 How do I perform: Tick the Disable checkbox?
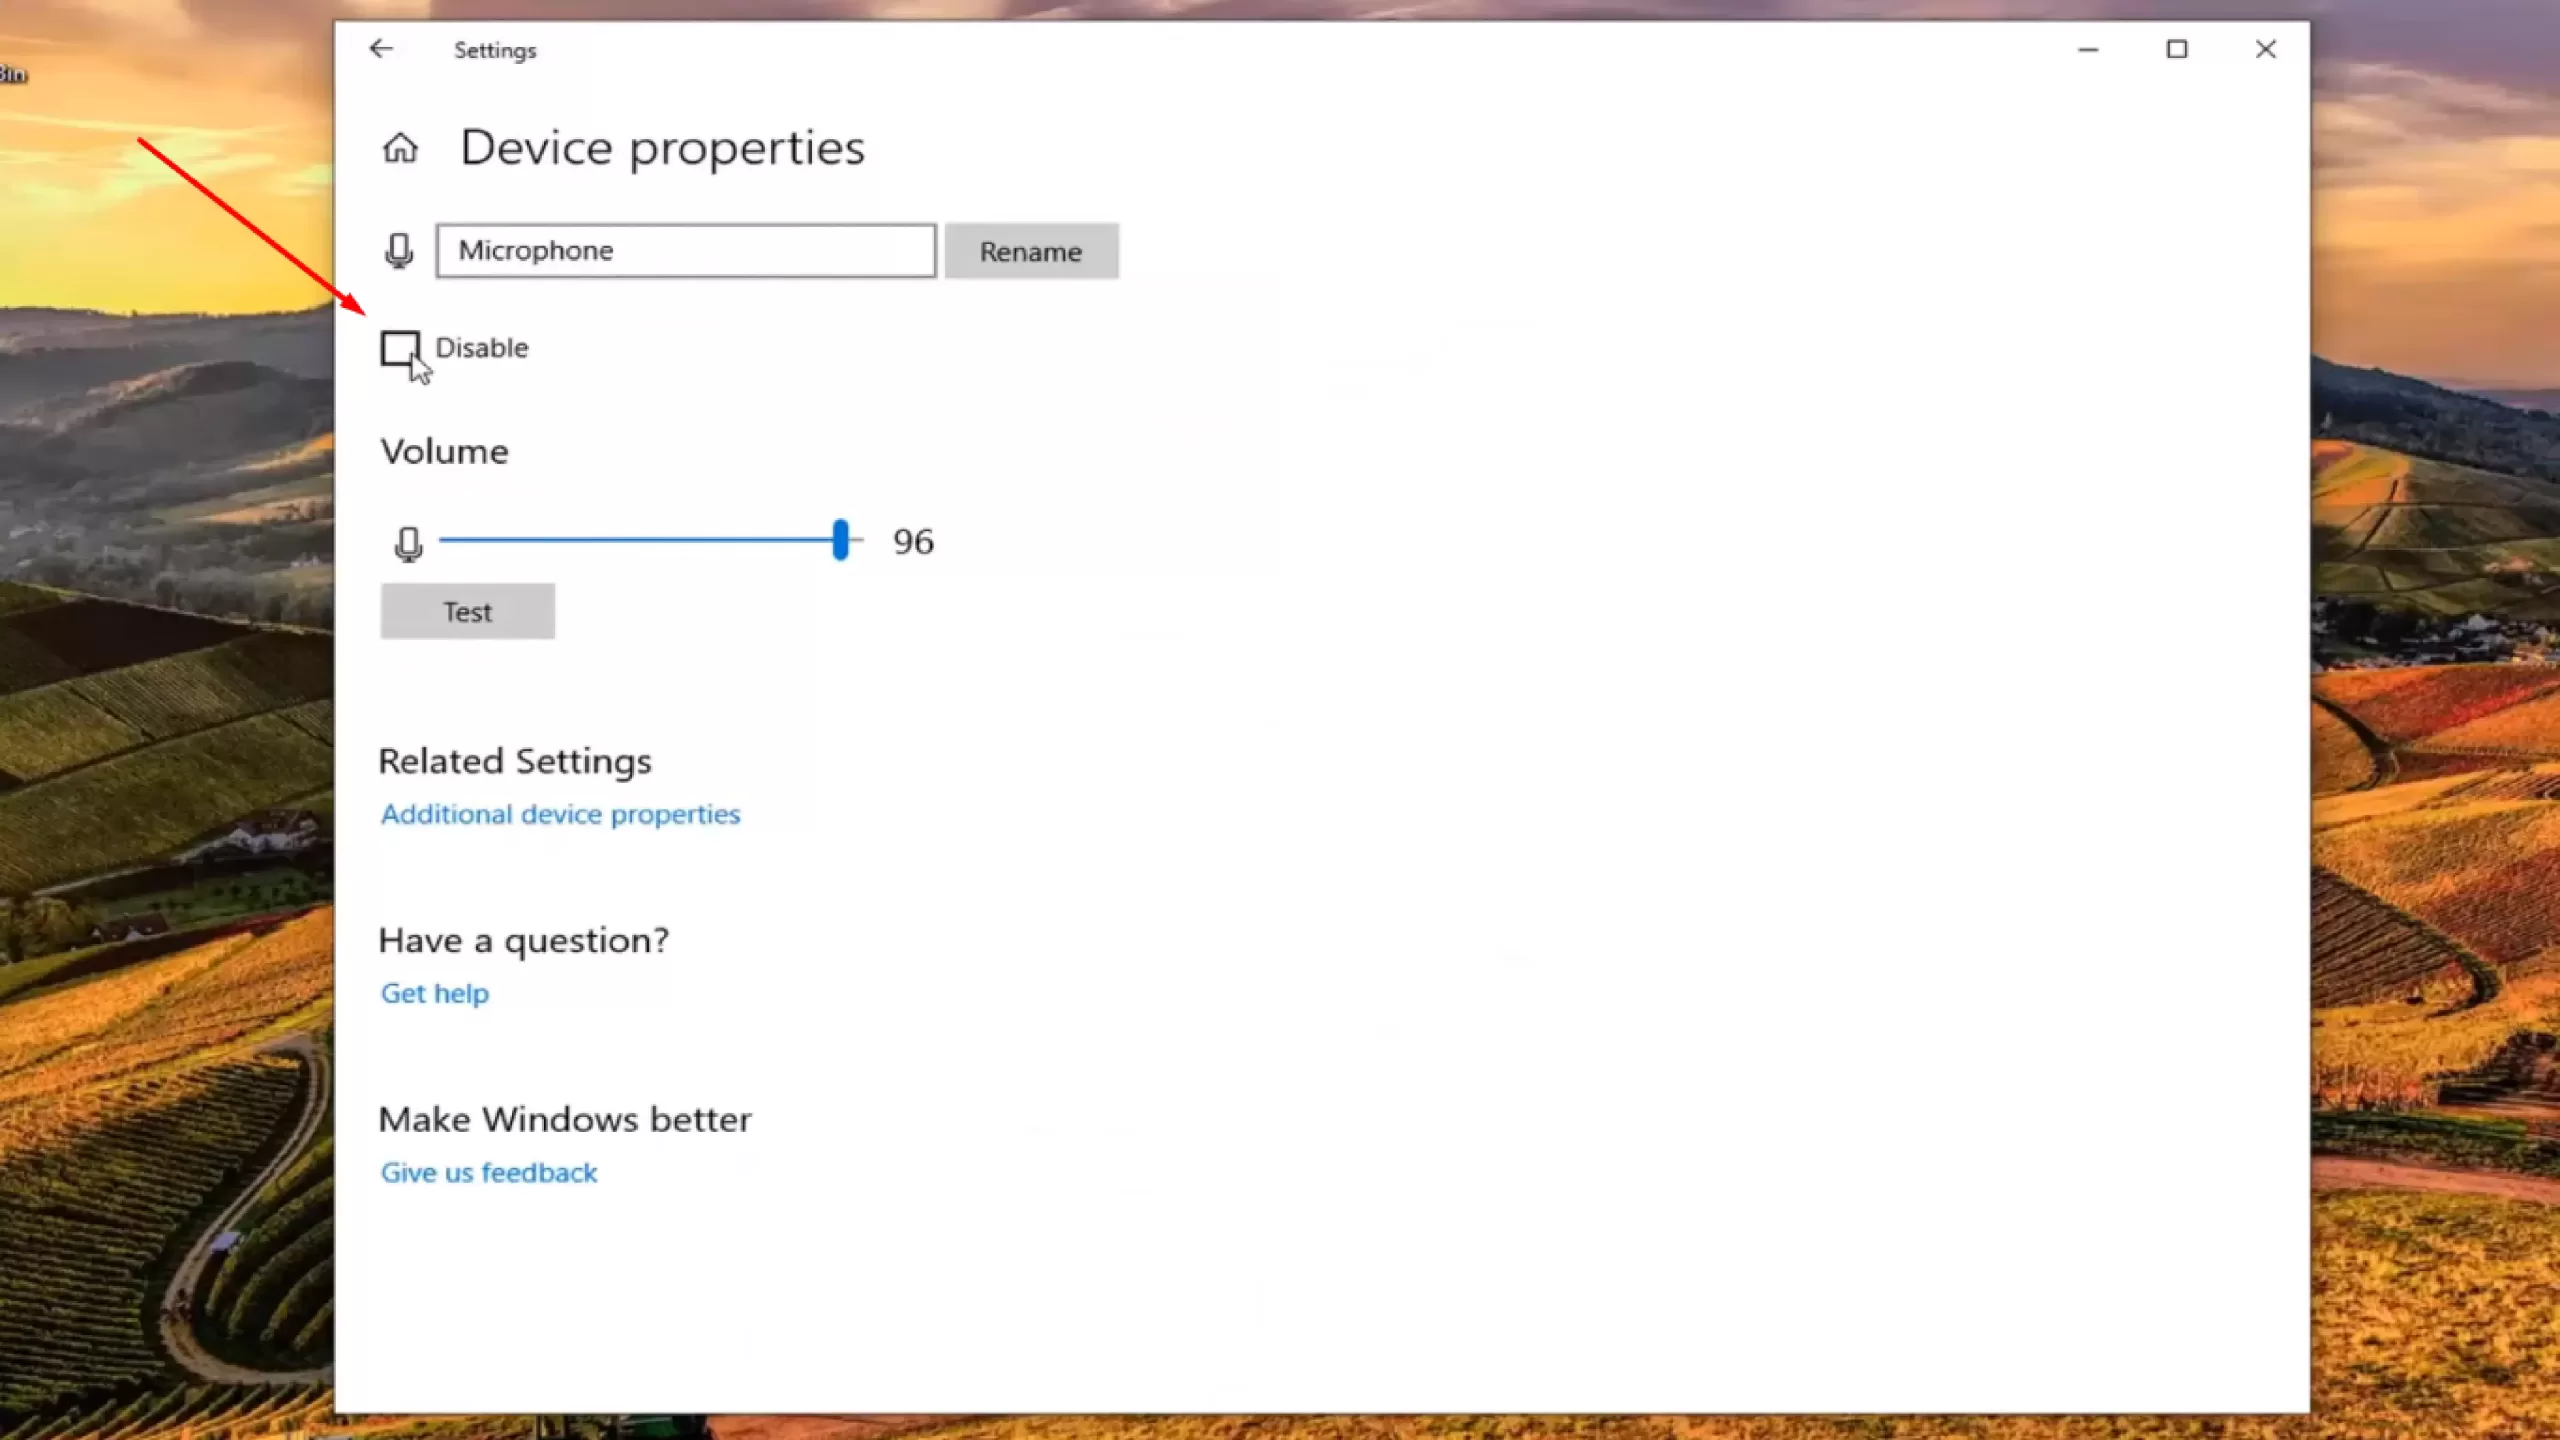400,348
